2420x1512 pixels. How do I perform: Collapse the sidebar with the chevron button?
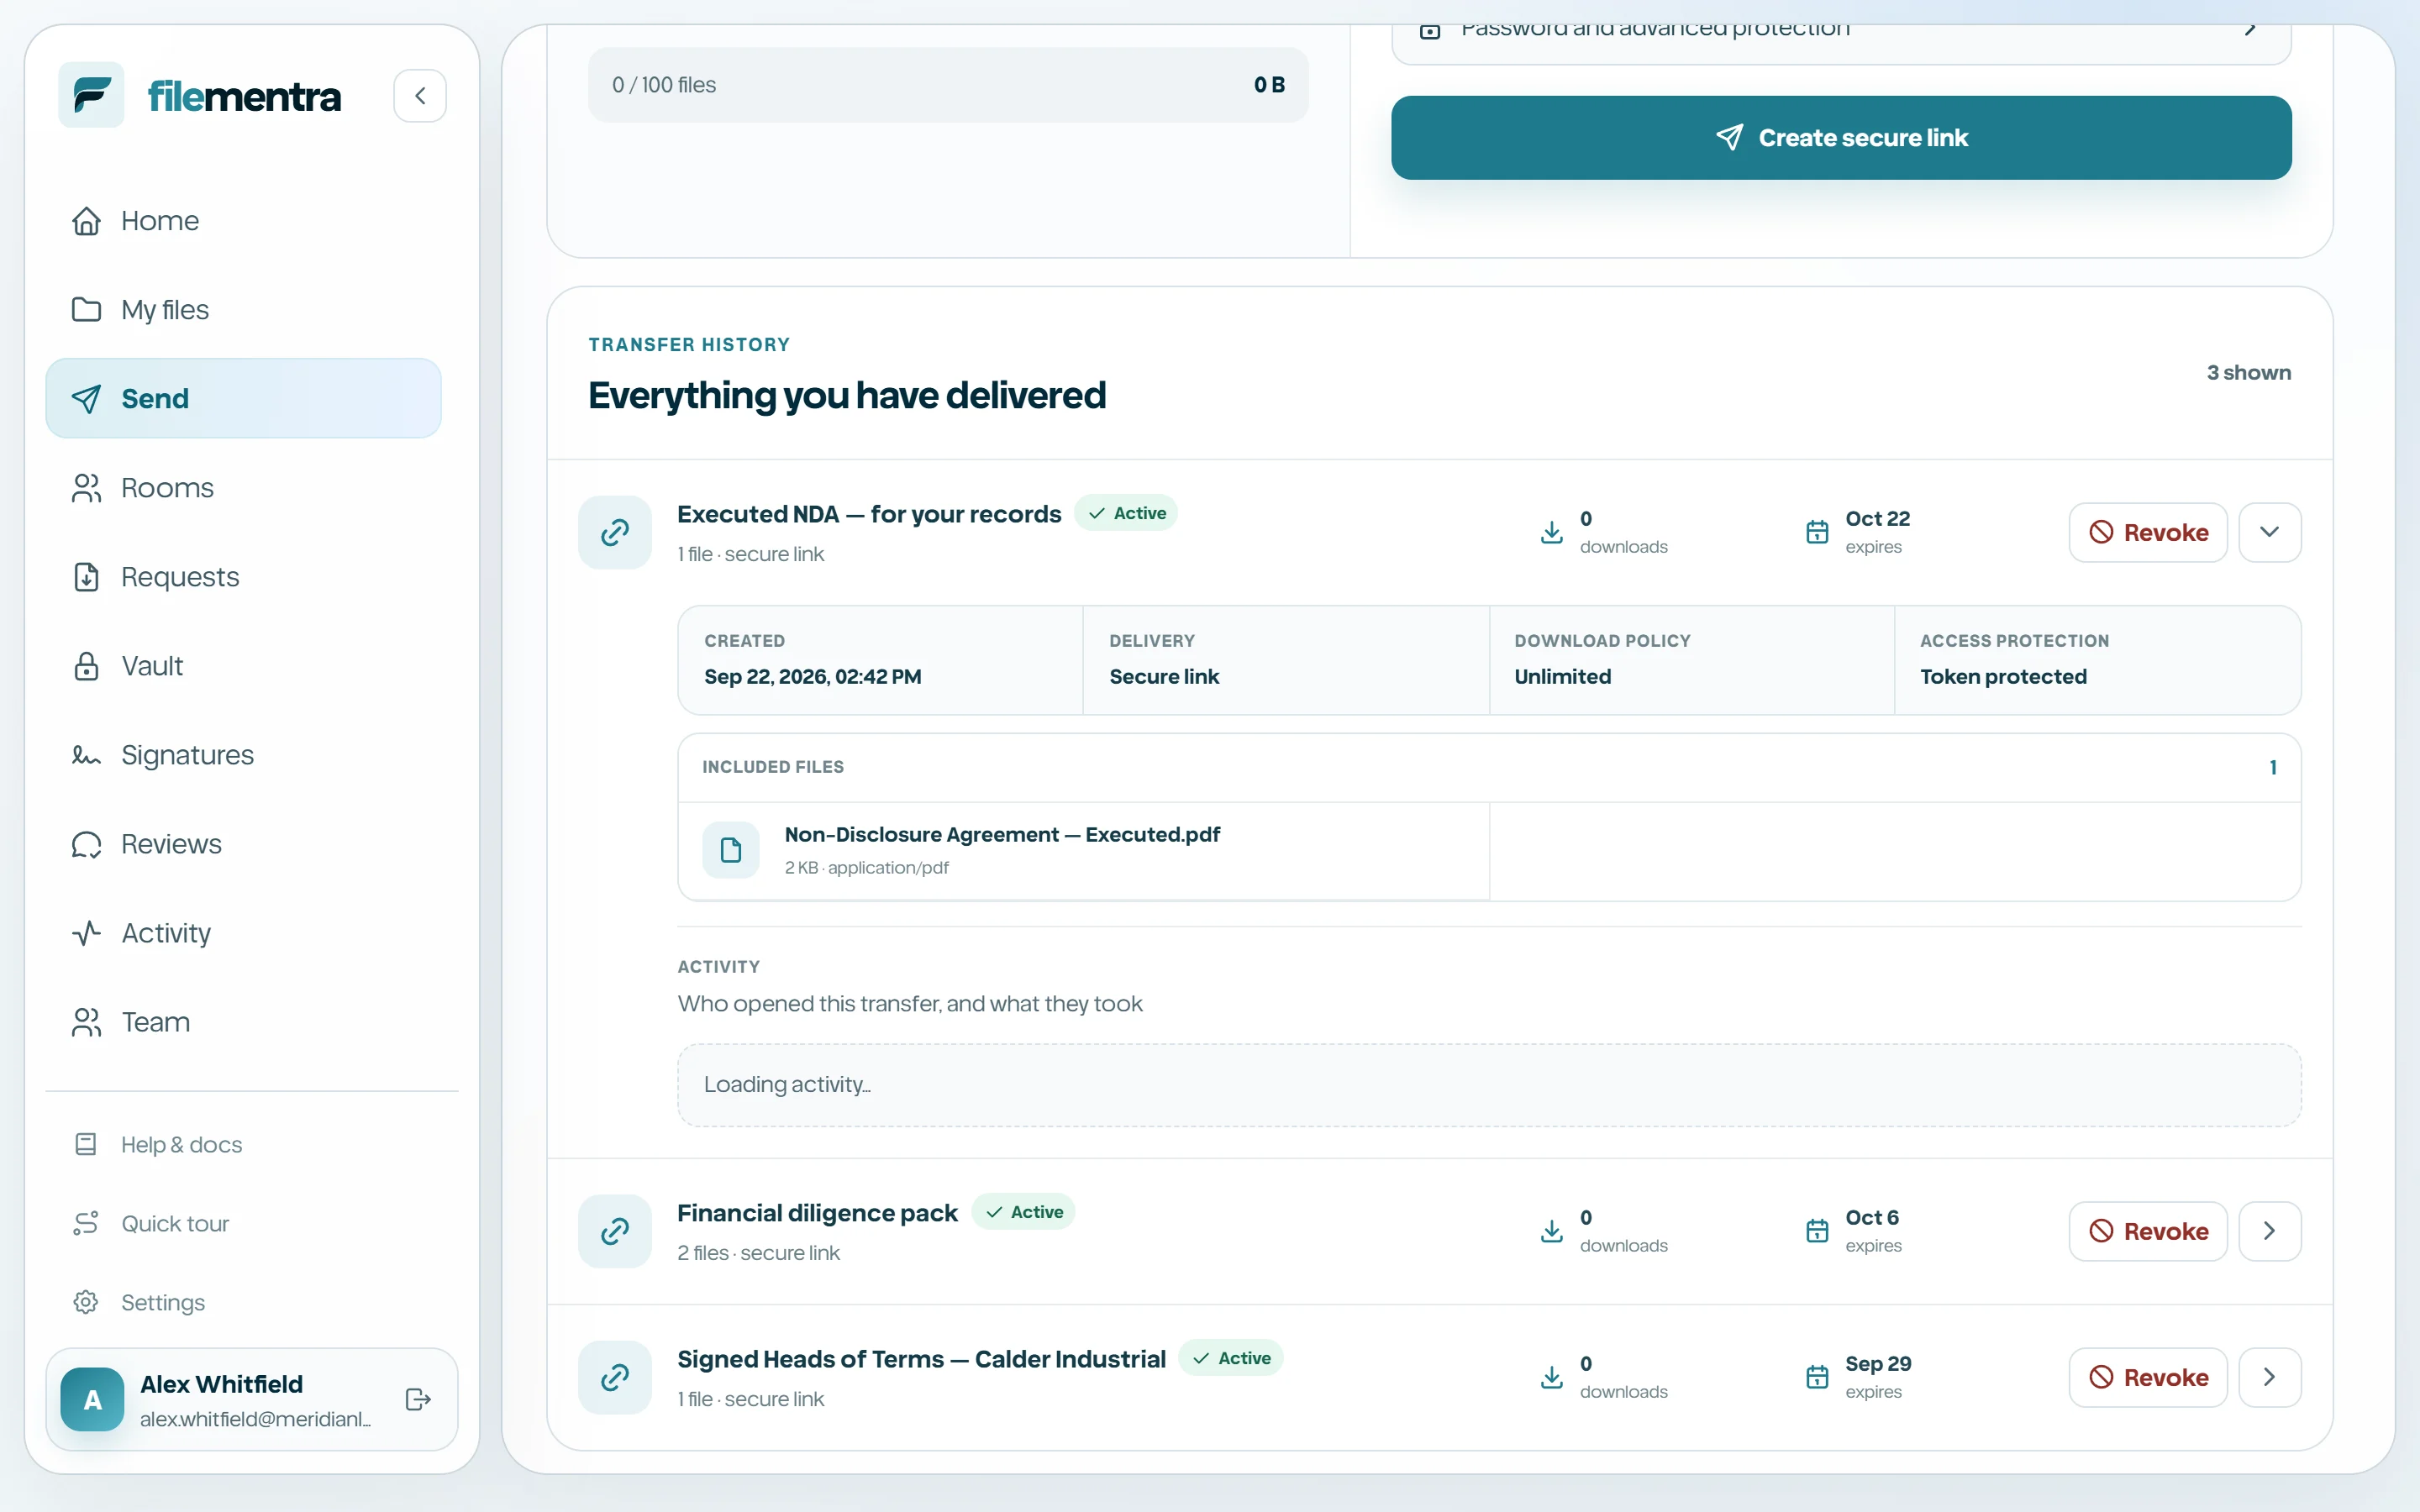[x=420, y=95]
